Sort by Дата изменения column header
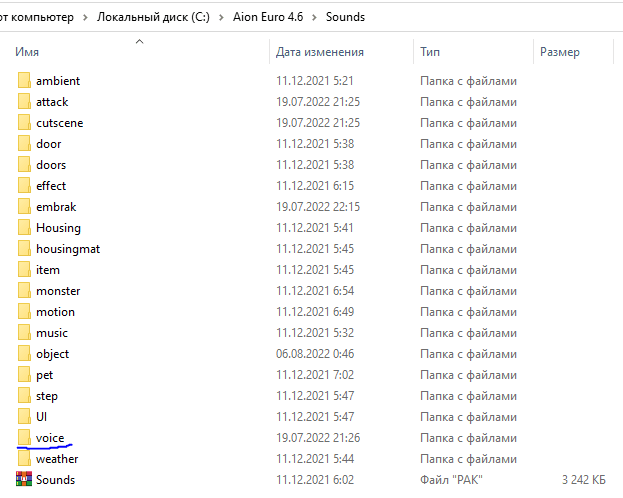The width and height of the screenshot is (623, 498). (320, 52)
